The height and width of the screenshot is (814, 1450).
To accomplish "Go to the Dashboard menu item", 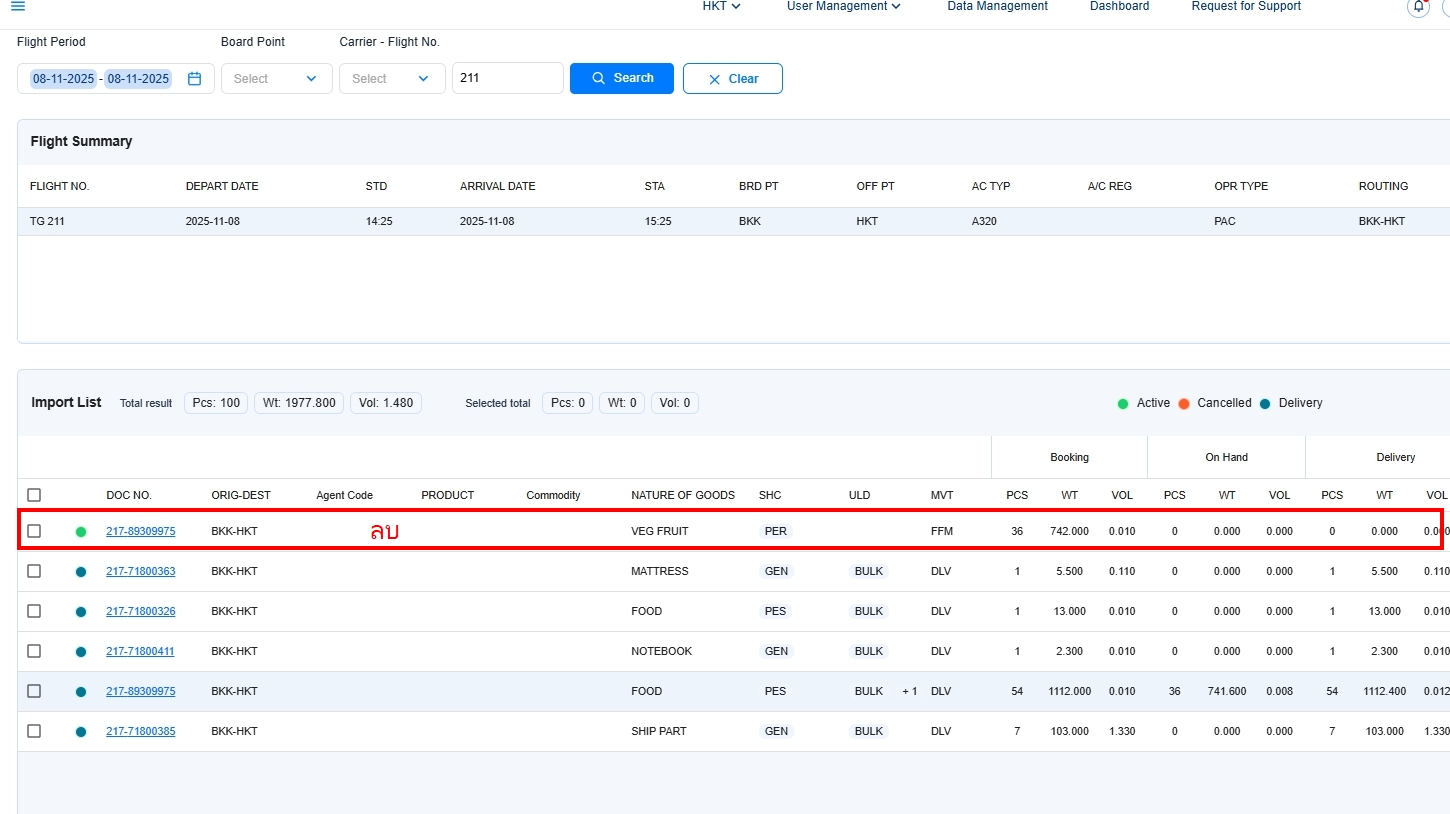I will (x=1119, y=7).
